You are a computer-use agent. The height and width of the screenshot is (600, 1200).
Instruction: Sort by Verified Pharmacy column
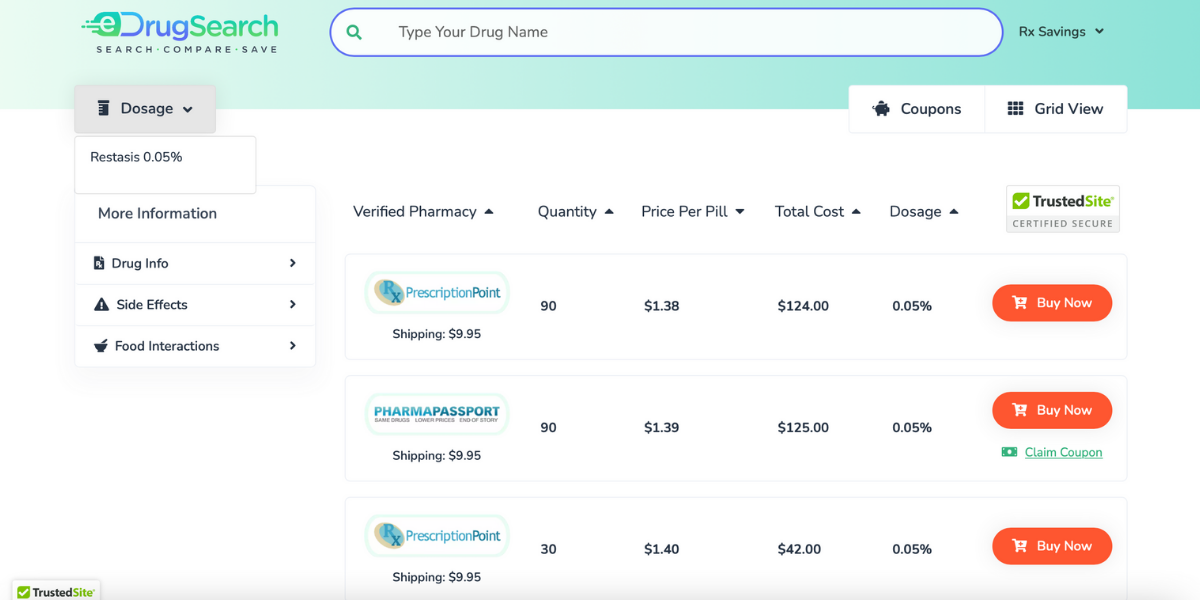[423, 212]
